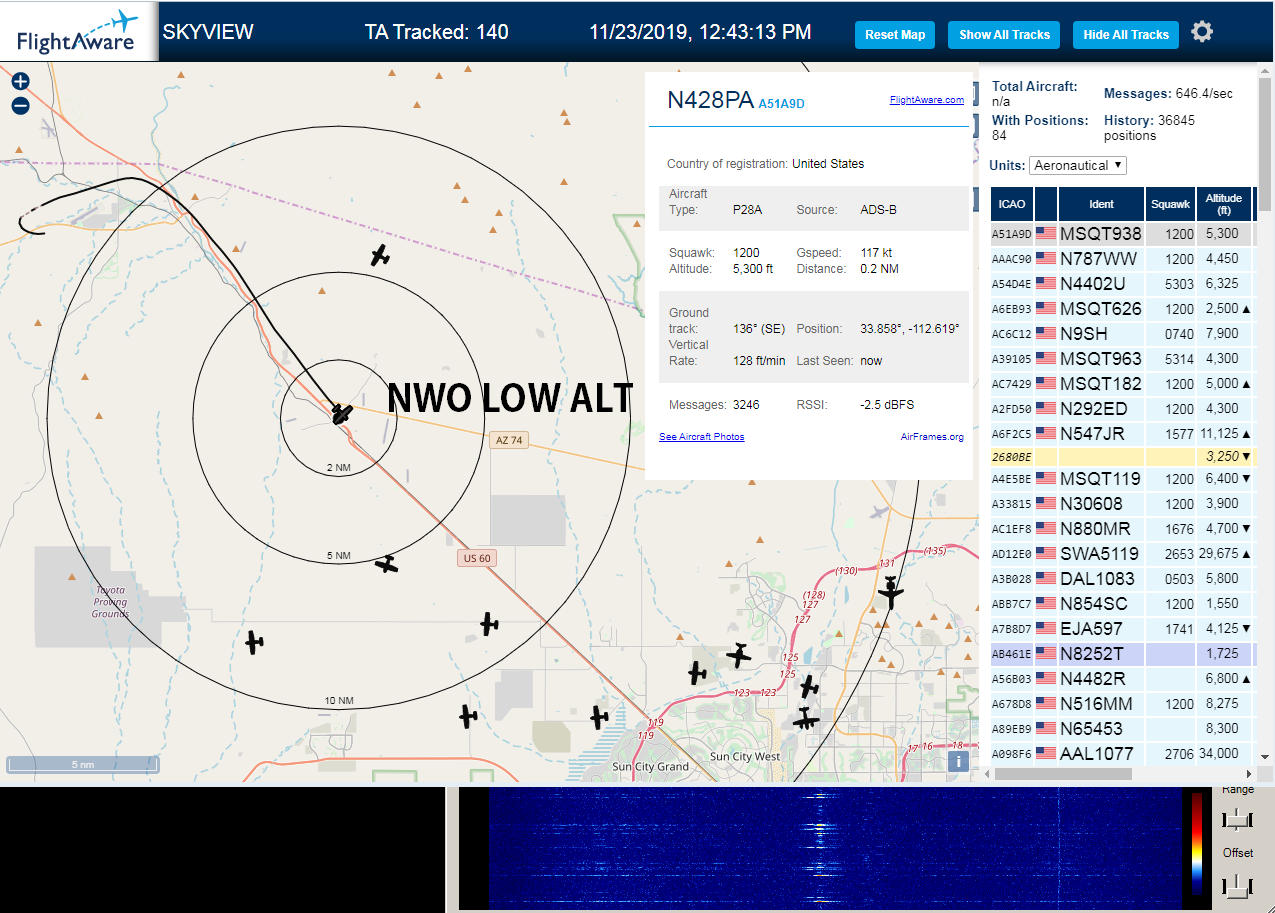Screen dimensions: 1275x913
Task: Click US flag in DAL1083 row
Action: 1046,578
